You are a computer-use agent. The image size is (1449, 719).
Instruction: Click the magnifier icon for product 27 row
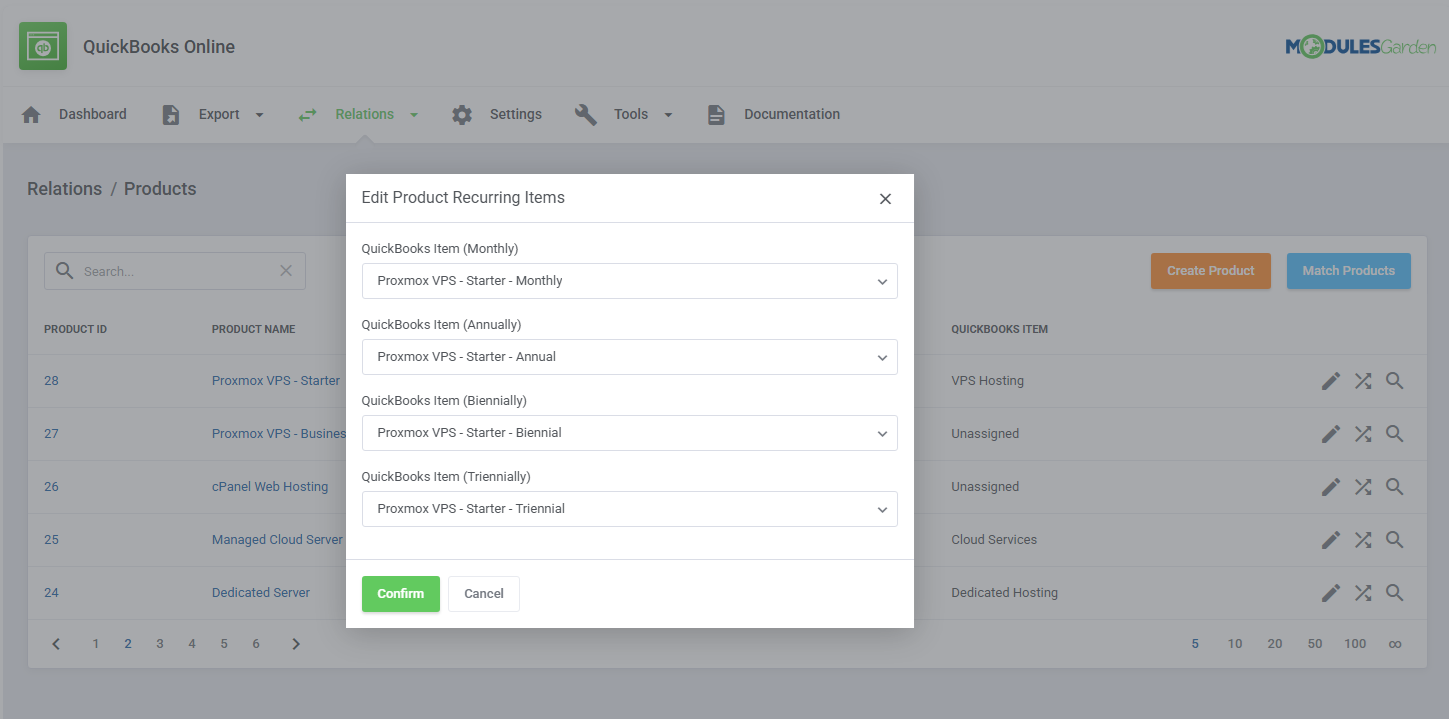coord(1395,434)
